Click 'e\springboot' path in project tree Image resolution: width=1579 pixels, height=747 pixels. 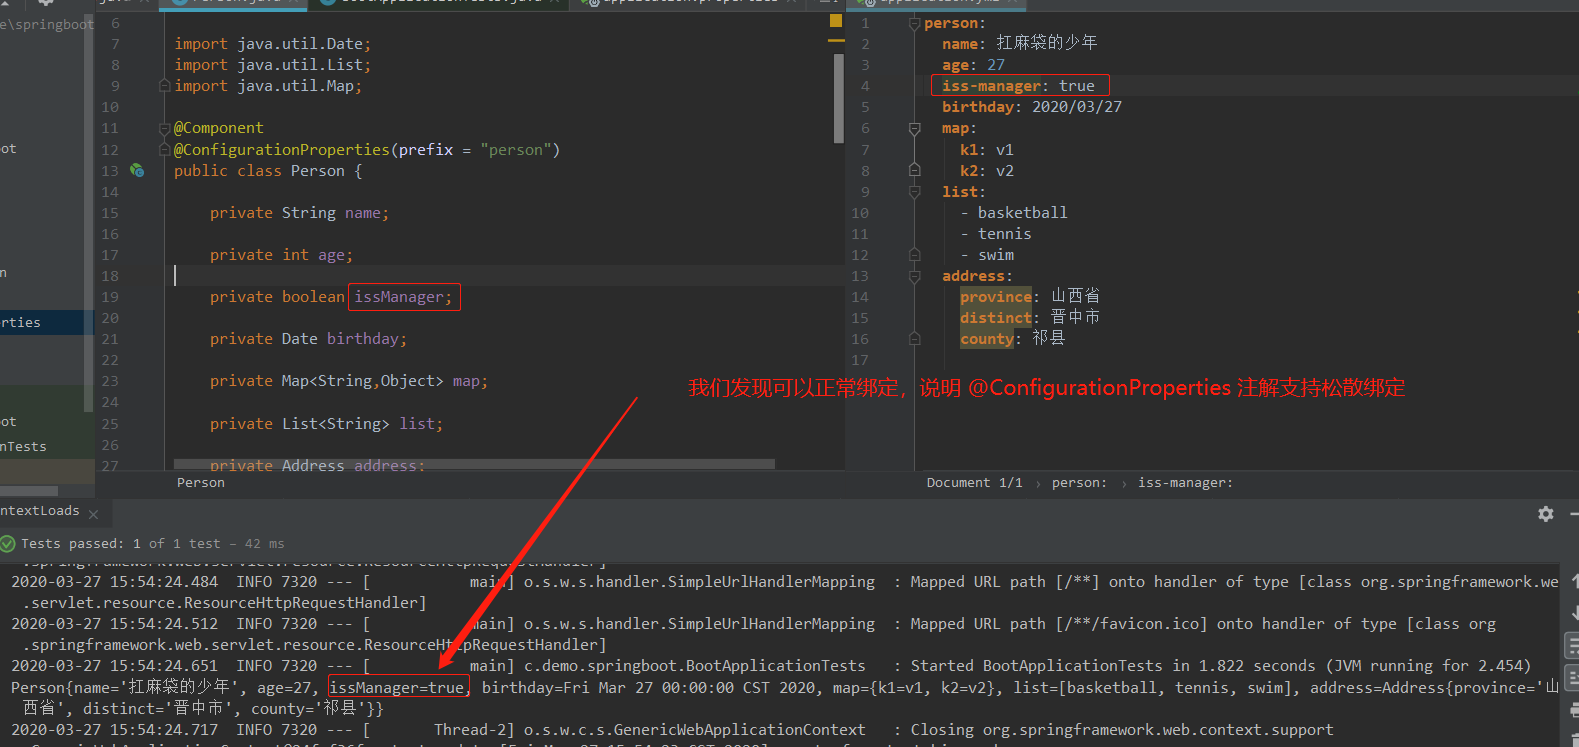click(47, 24)
